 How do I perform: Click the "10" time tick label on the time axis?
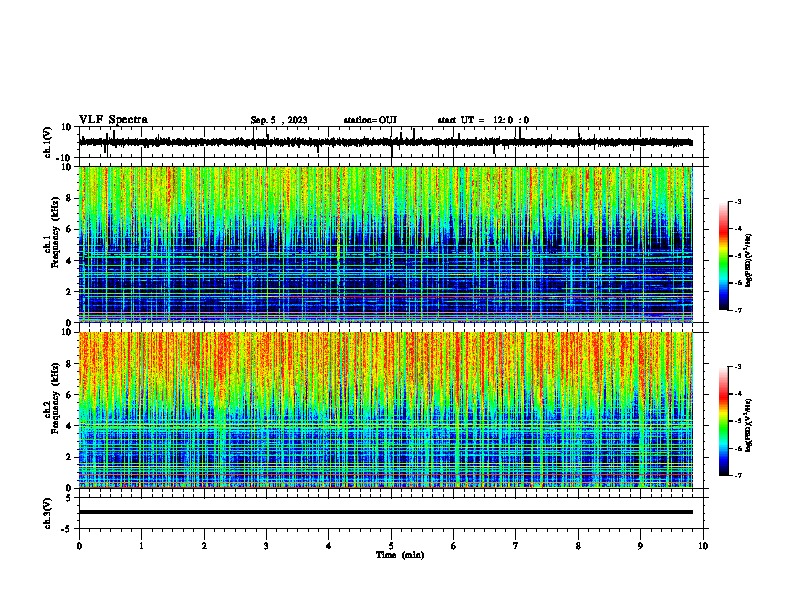703,545
